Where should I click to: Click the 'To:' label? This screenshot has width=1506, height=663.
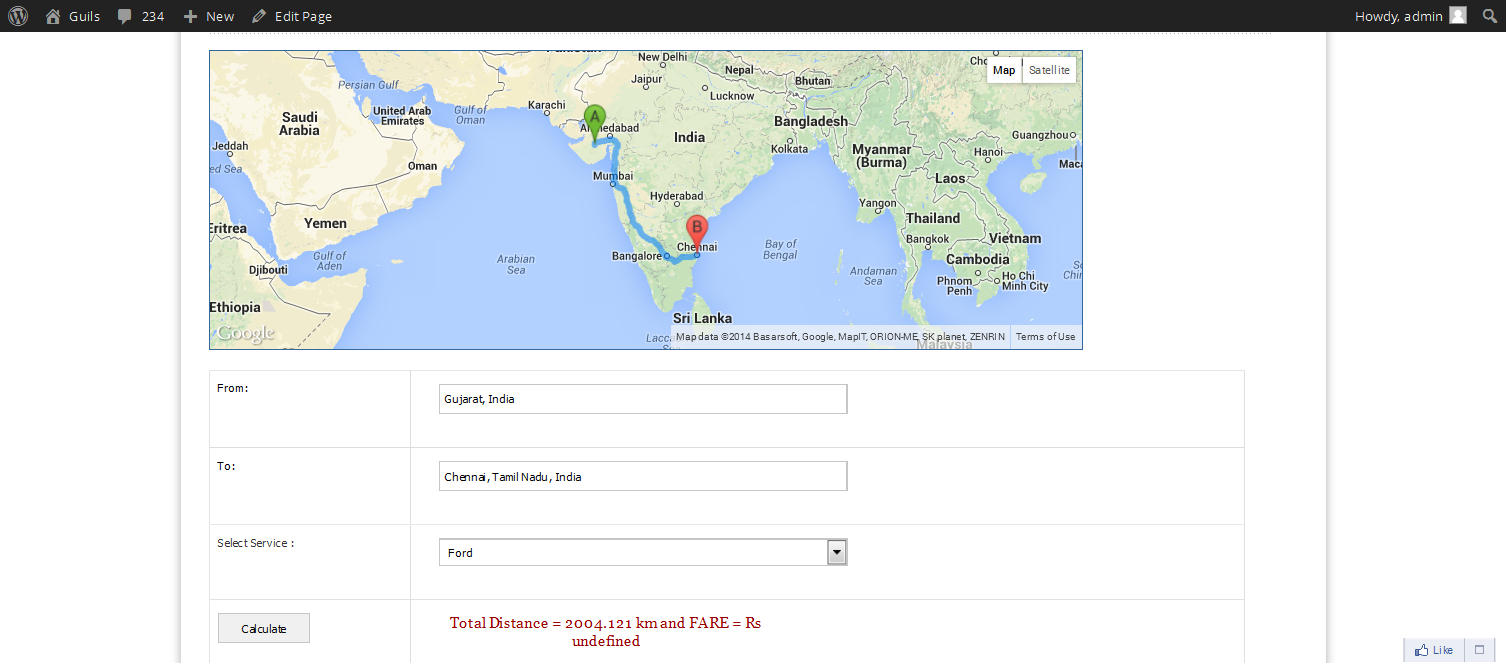[x=226, y=466]
